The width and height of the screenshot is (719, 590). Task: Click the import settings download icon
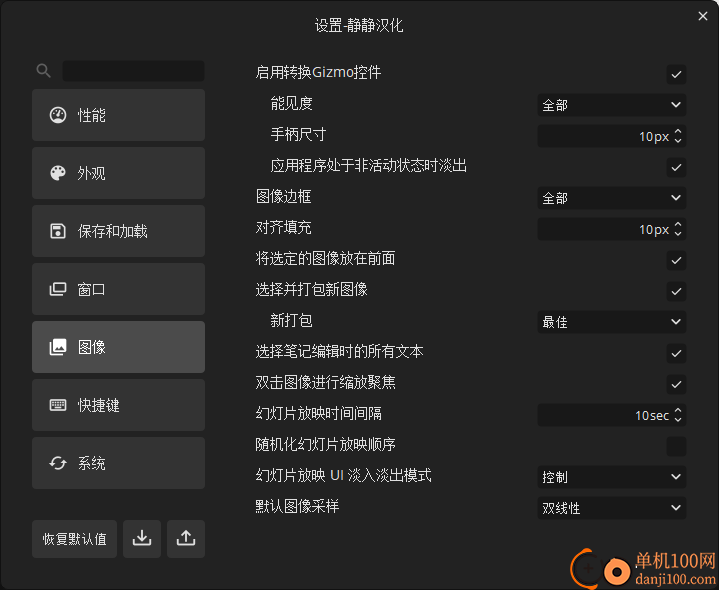(142, 539)
